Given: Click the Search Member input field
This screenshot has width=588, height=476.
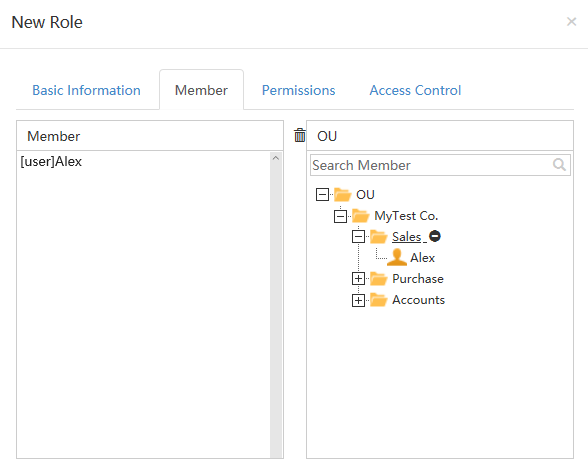Looking at the screenshot, I should 440,165.
